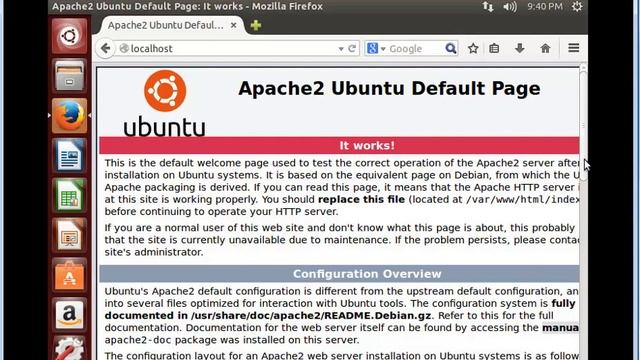
Task: Click the '/usr/share/doc/apache2/README.Debian.gz' text
Action: (x=311, y=316)
